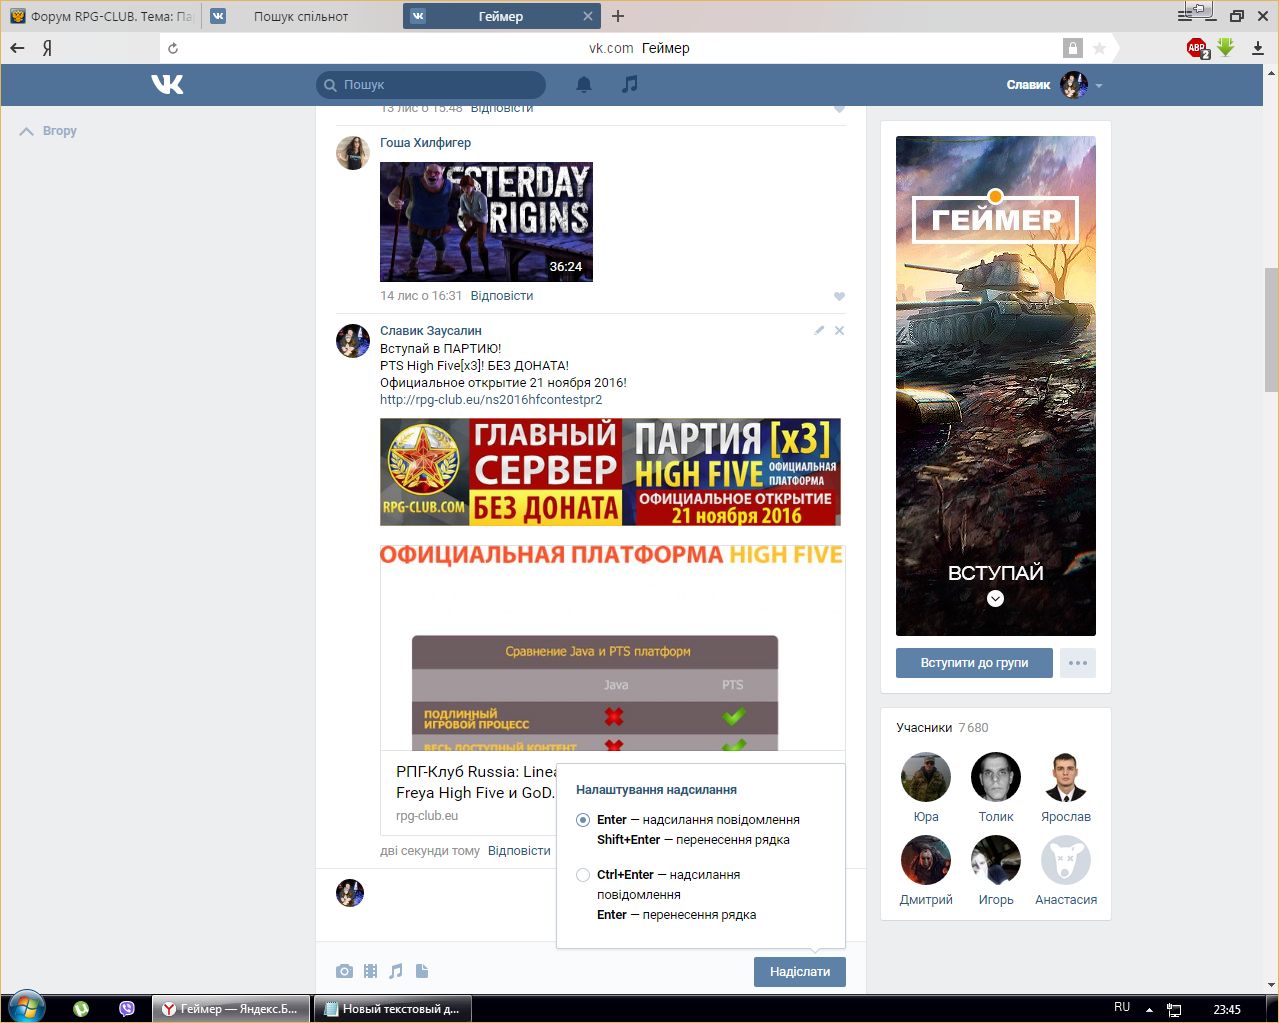1279x1023 pixels.
Task: Open the rpg-club.eu/ns2016hfcontestpr2 link
Action: (491, 400)
